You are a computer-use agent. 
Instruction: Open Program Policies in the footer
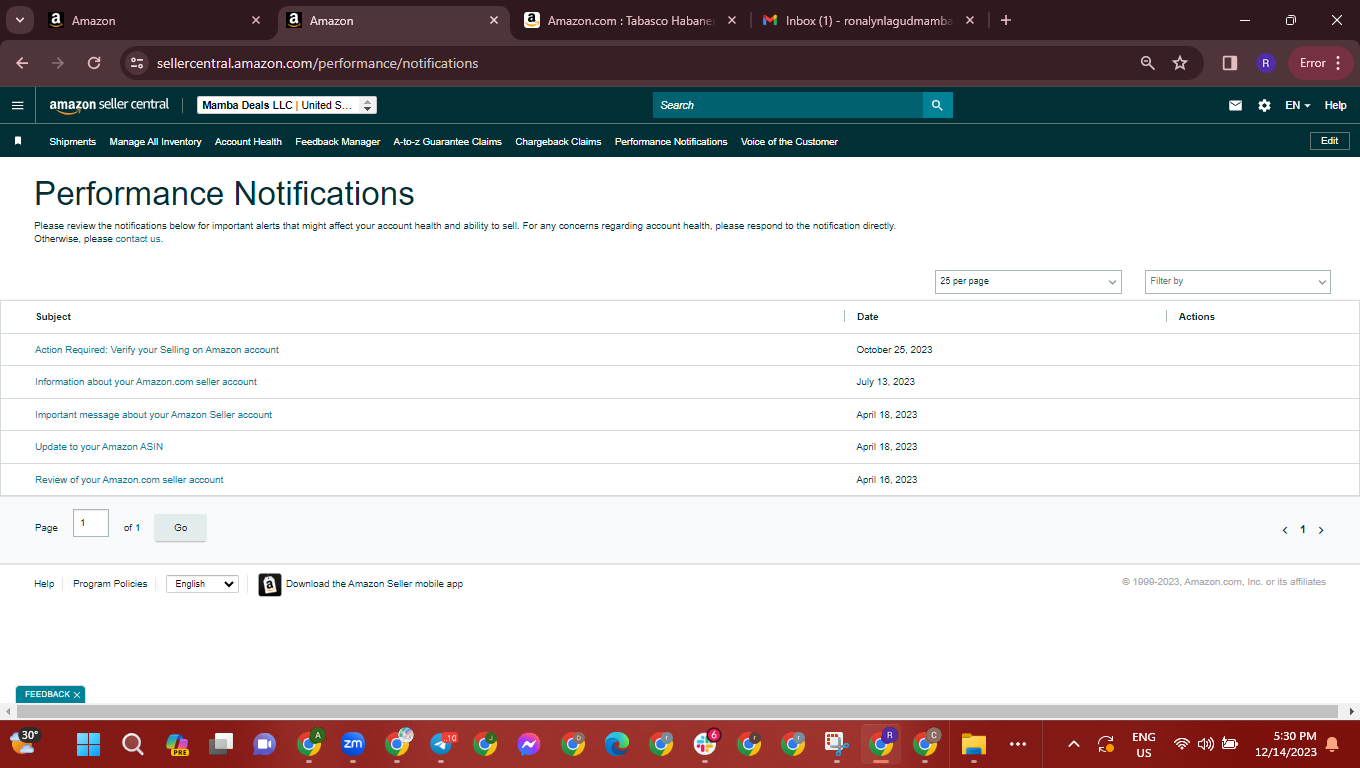pos(110,584)
